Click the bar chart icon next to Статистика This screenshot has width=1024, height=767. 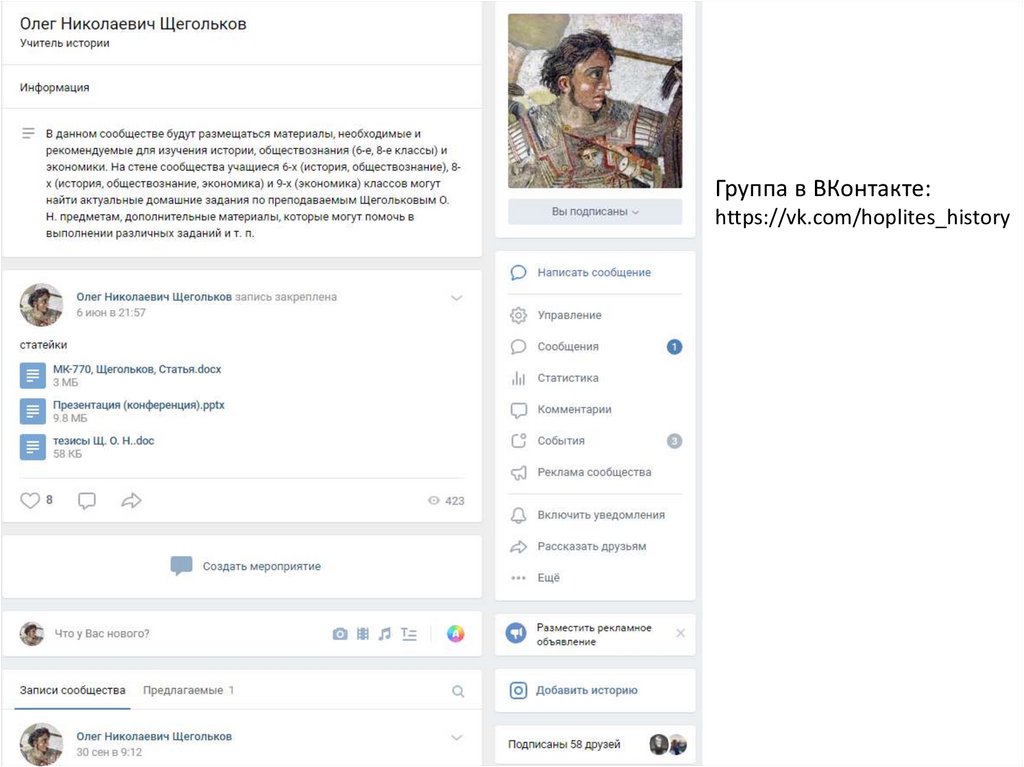[519, 378]
